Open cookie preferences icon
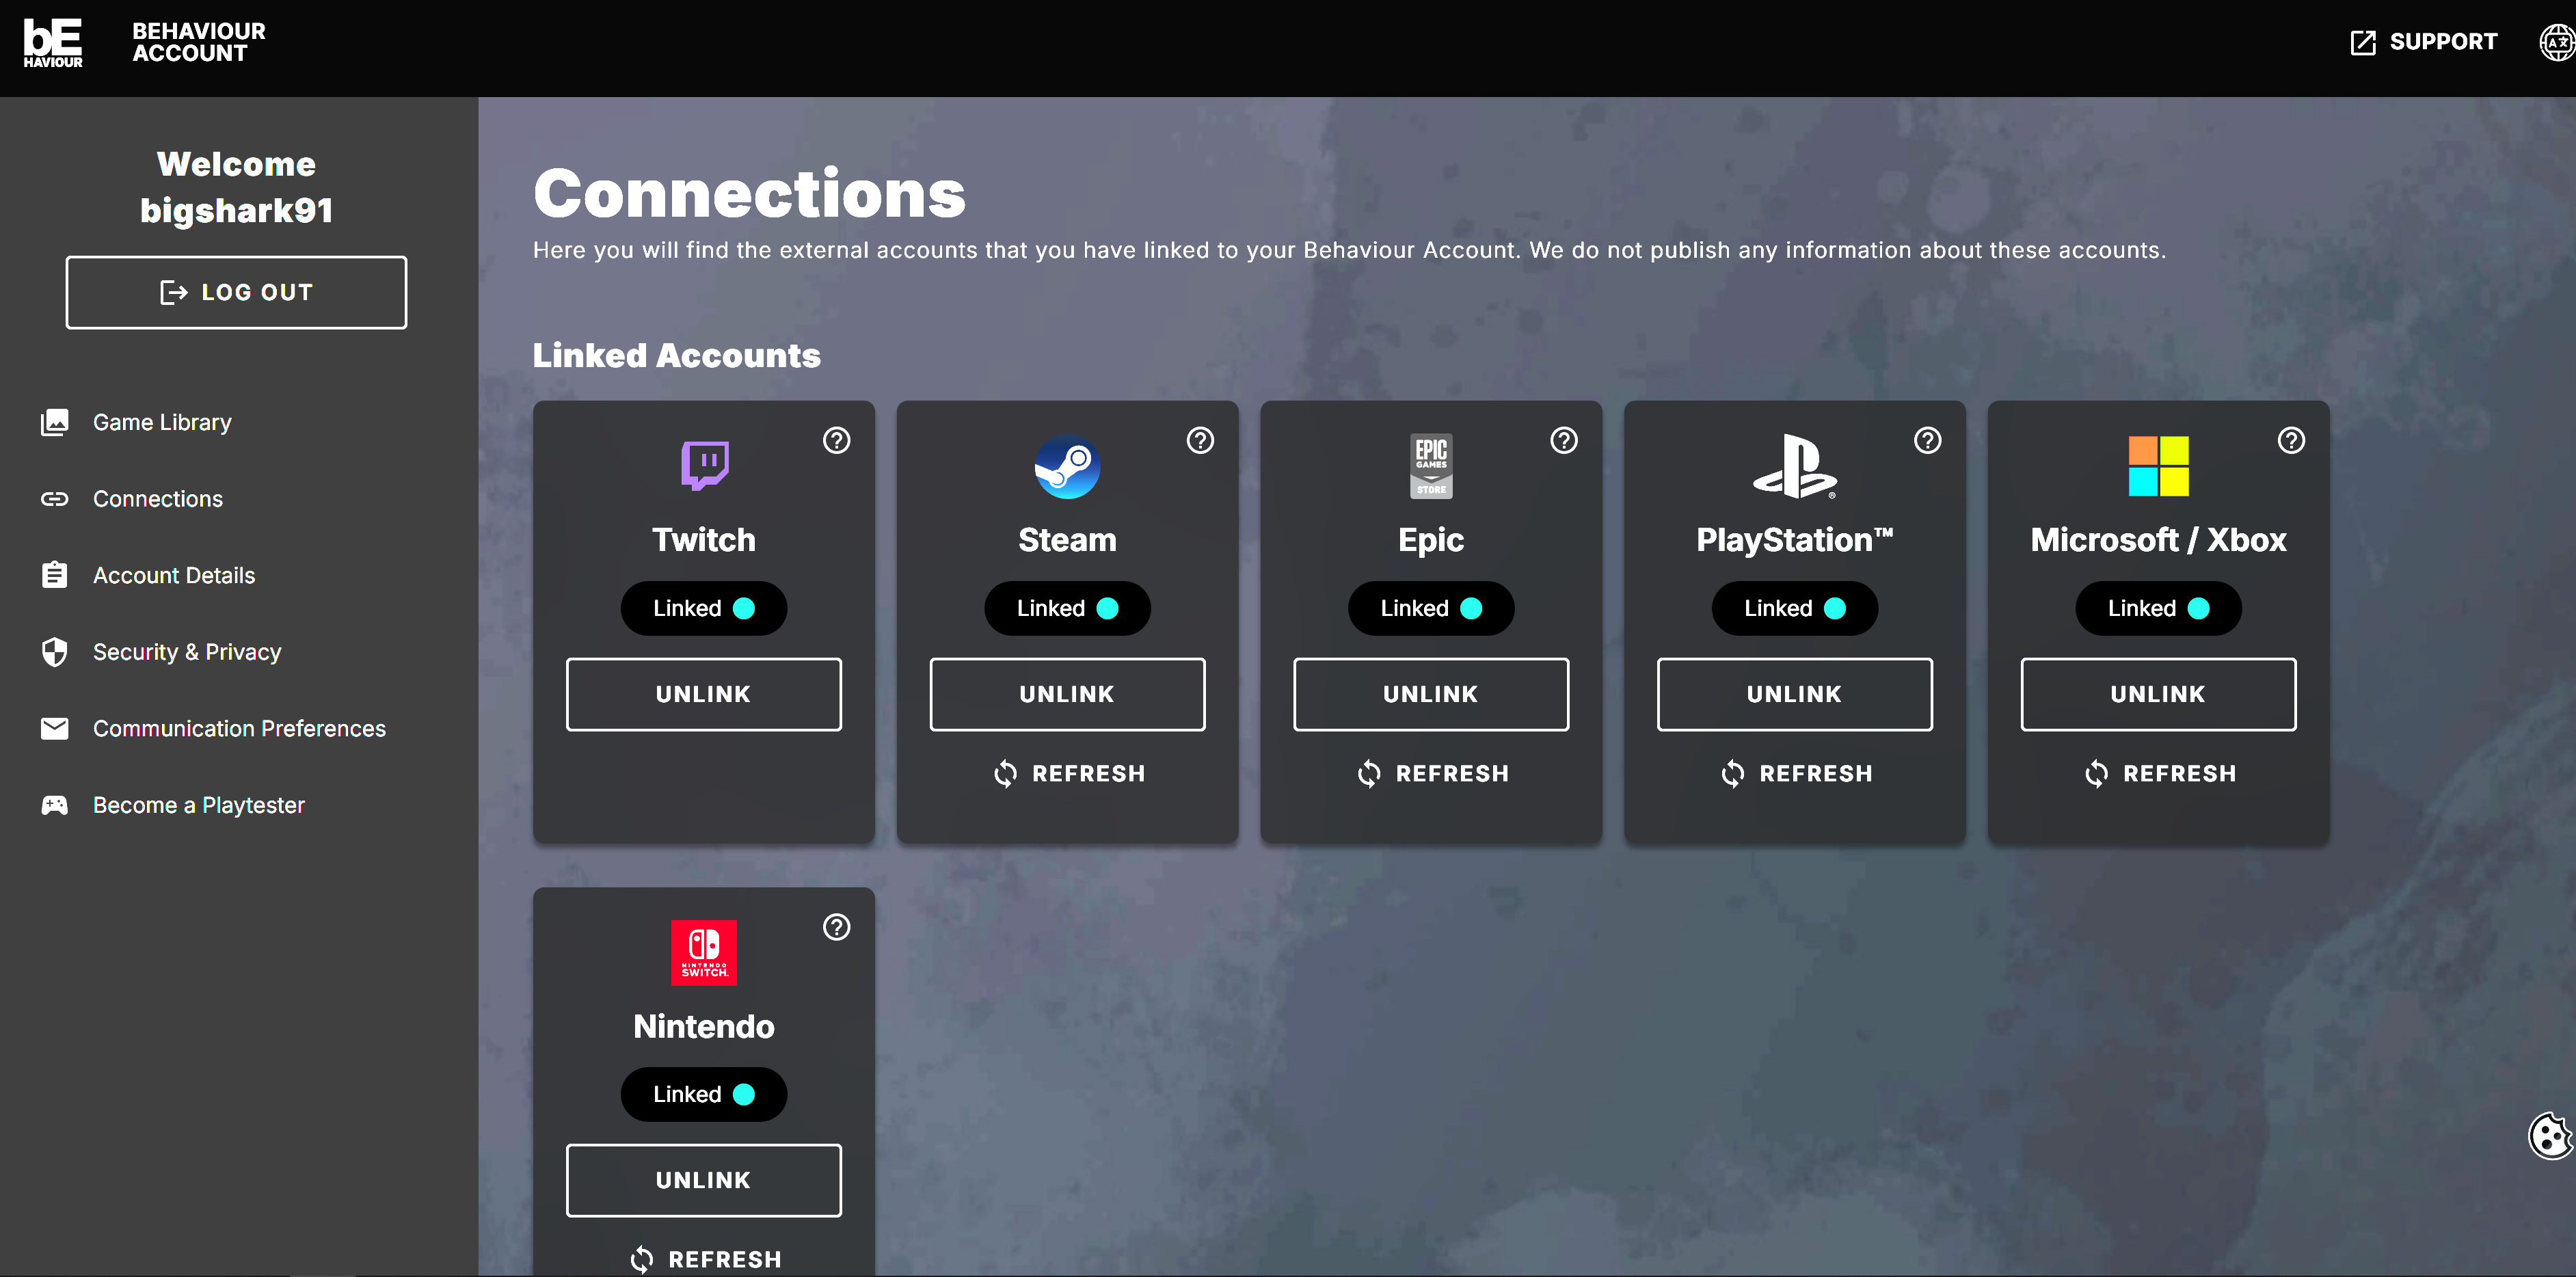The height and width of the screenshot is (1277, 2576). click(x=2551, y=1135)
